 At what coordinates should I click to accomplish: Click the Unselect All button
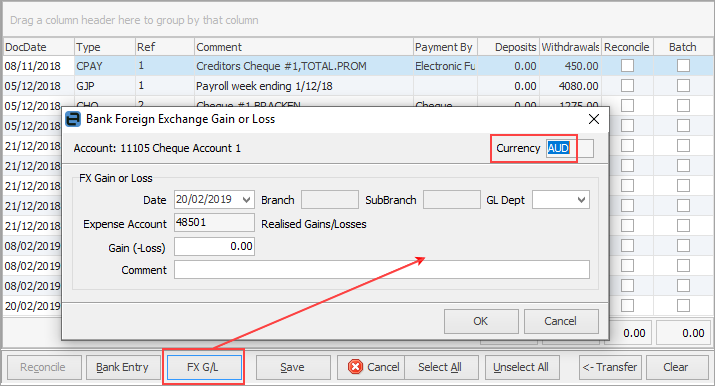[x=522, y=367]
